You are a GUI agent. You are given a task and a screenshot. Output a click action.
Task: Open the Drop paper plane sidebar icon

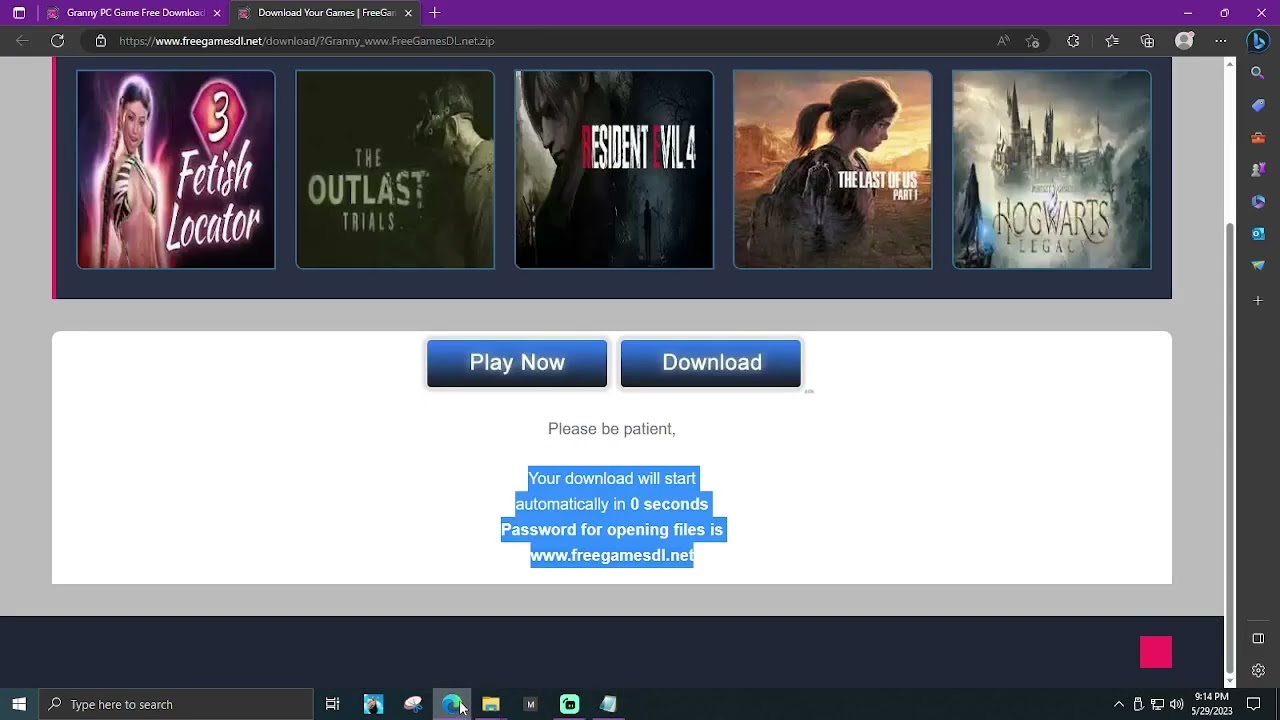click(1258, 265)
